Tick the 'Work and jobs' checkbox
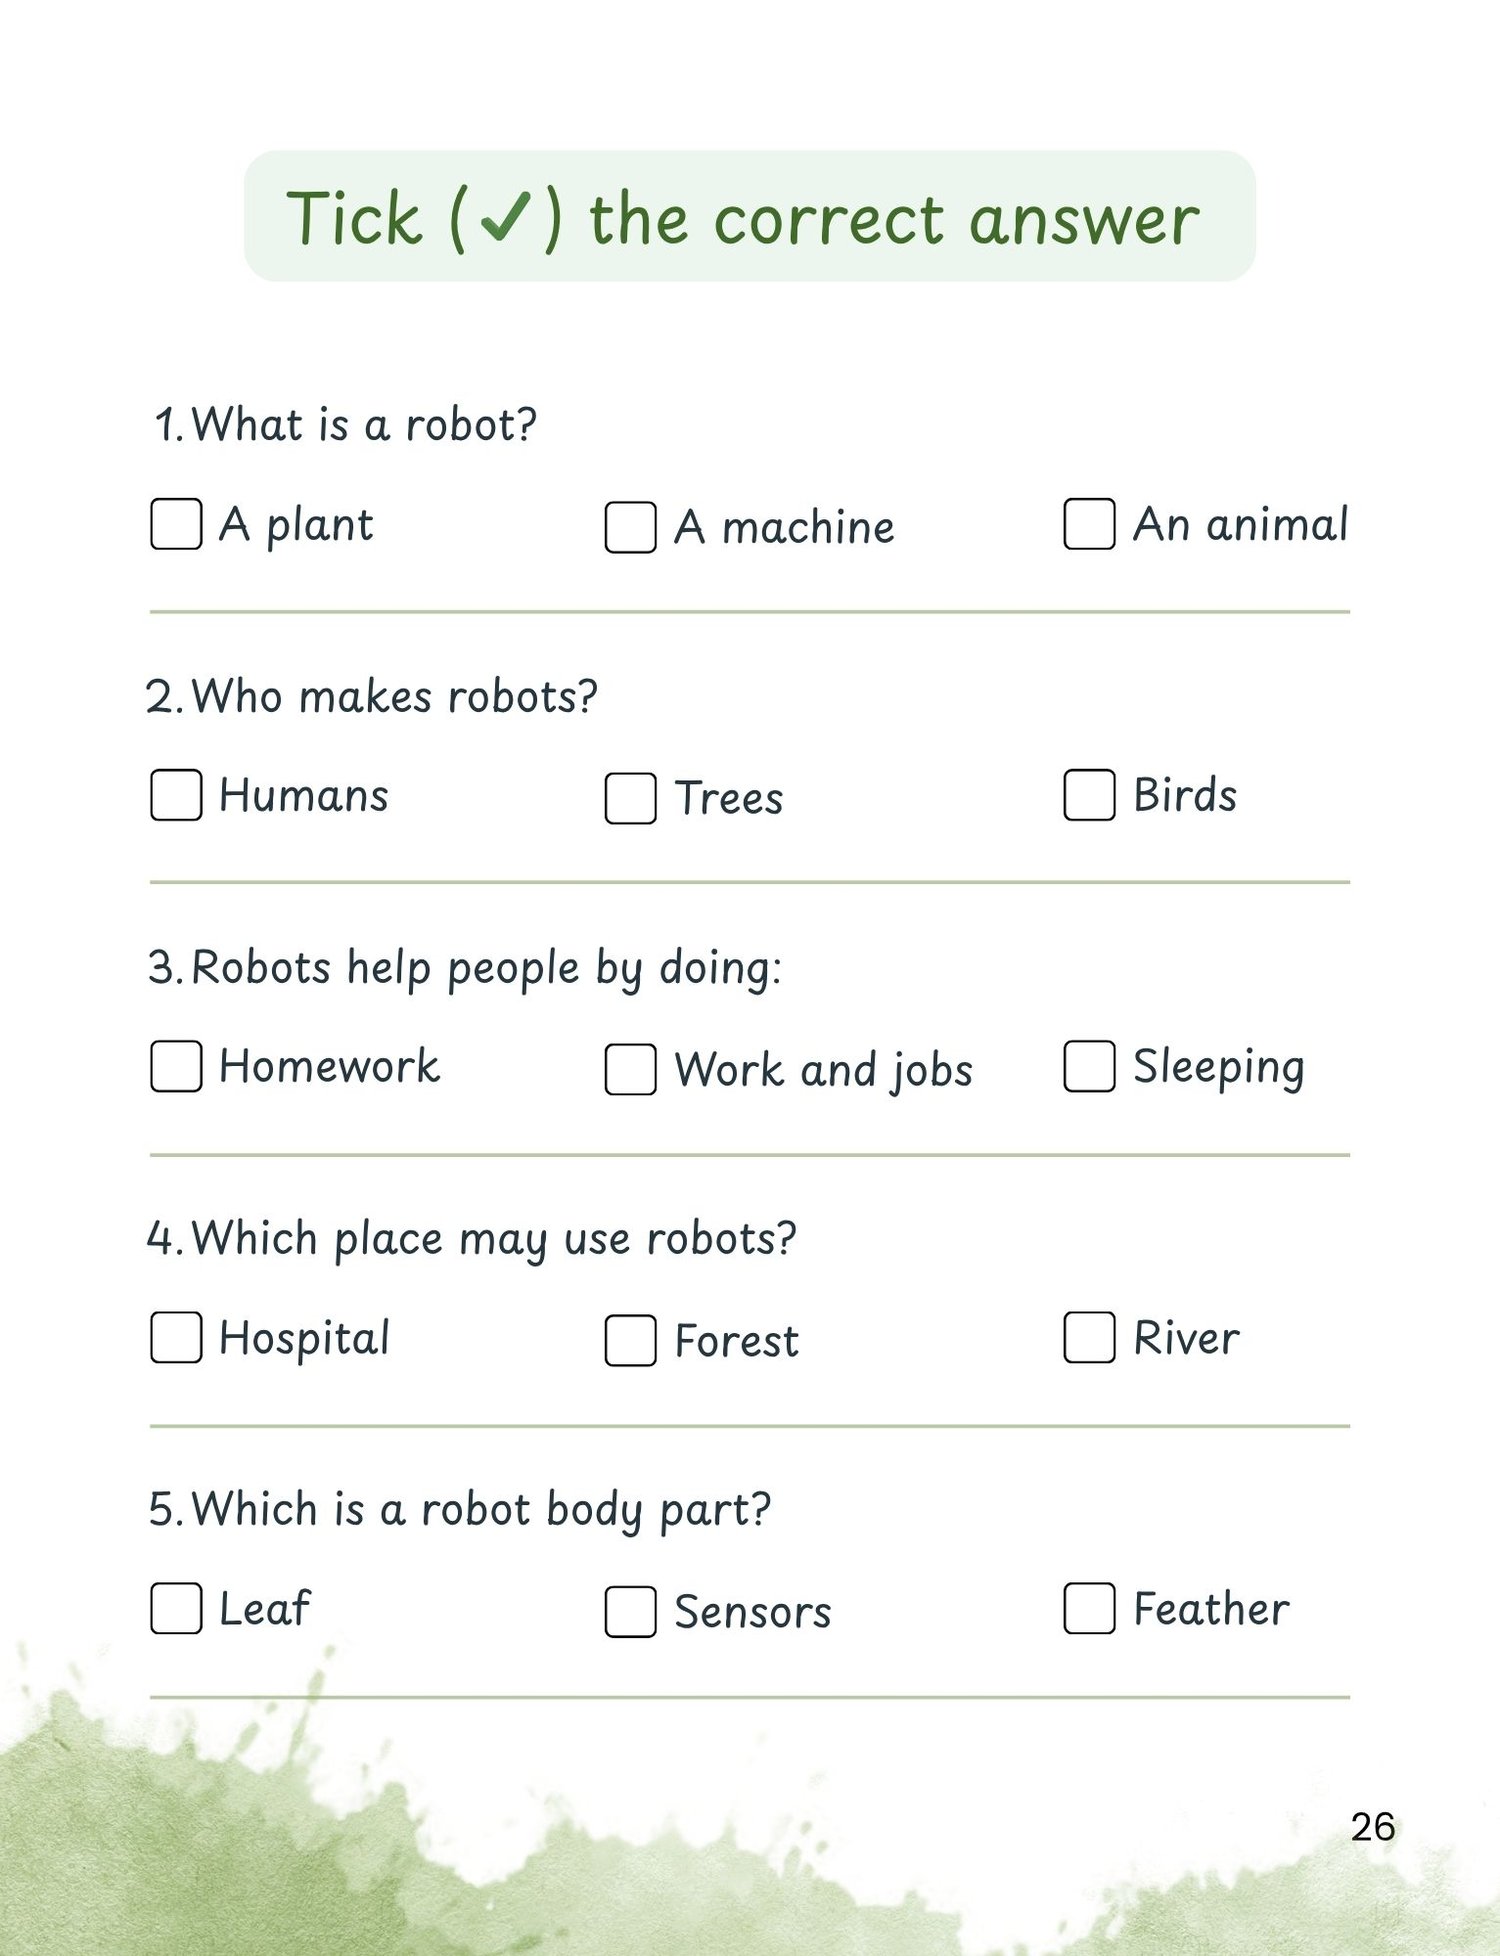This screenshot has width=1500, height=1956. pos(631,1069)
